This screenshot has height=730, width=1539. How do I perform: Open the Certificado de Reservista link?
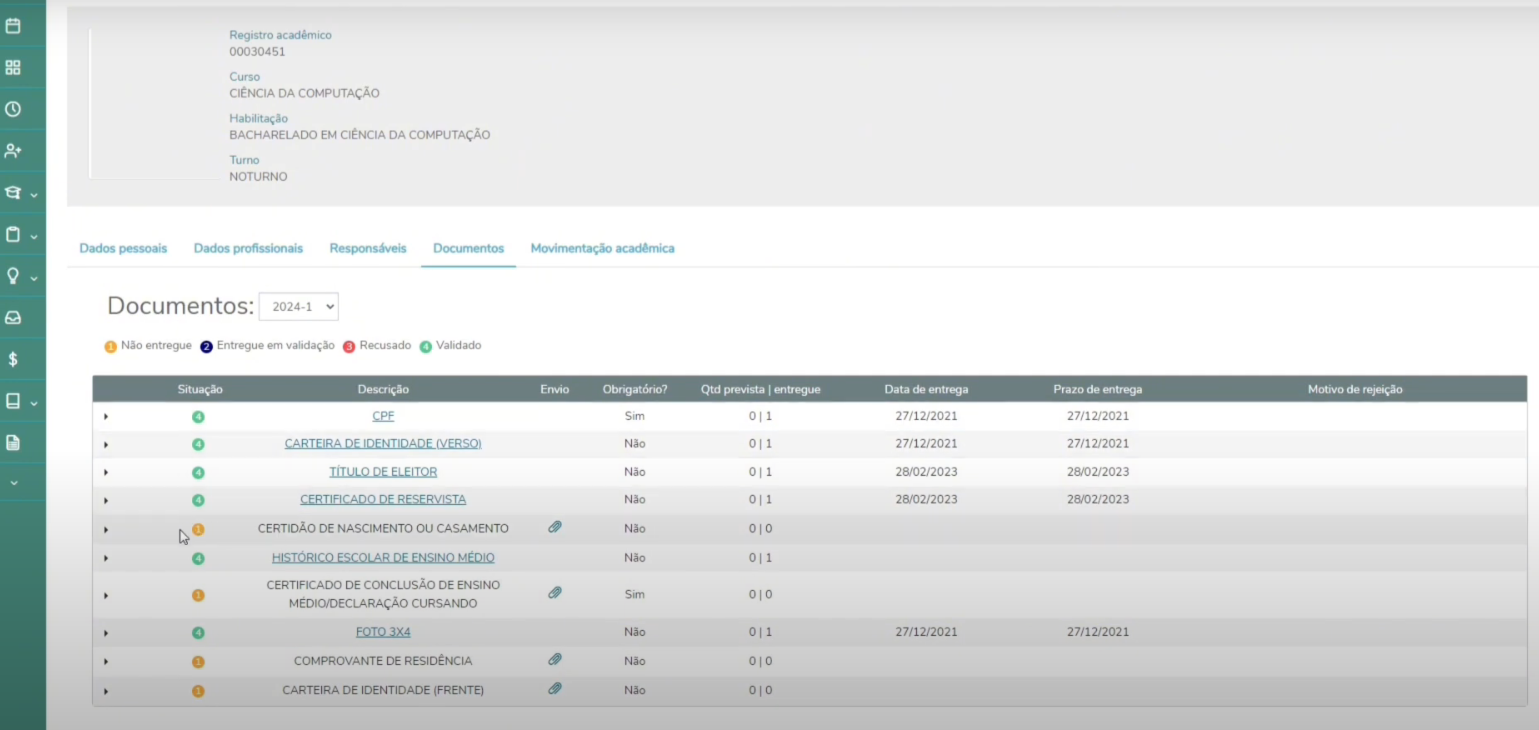click(x=383, y=499)
